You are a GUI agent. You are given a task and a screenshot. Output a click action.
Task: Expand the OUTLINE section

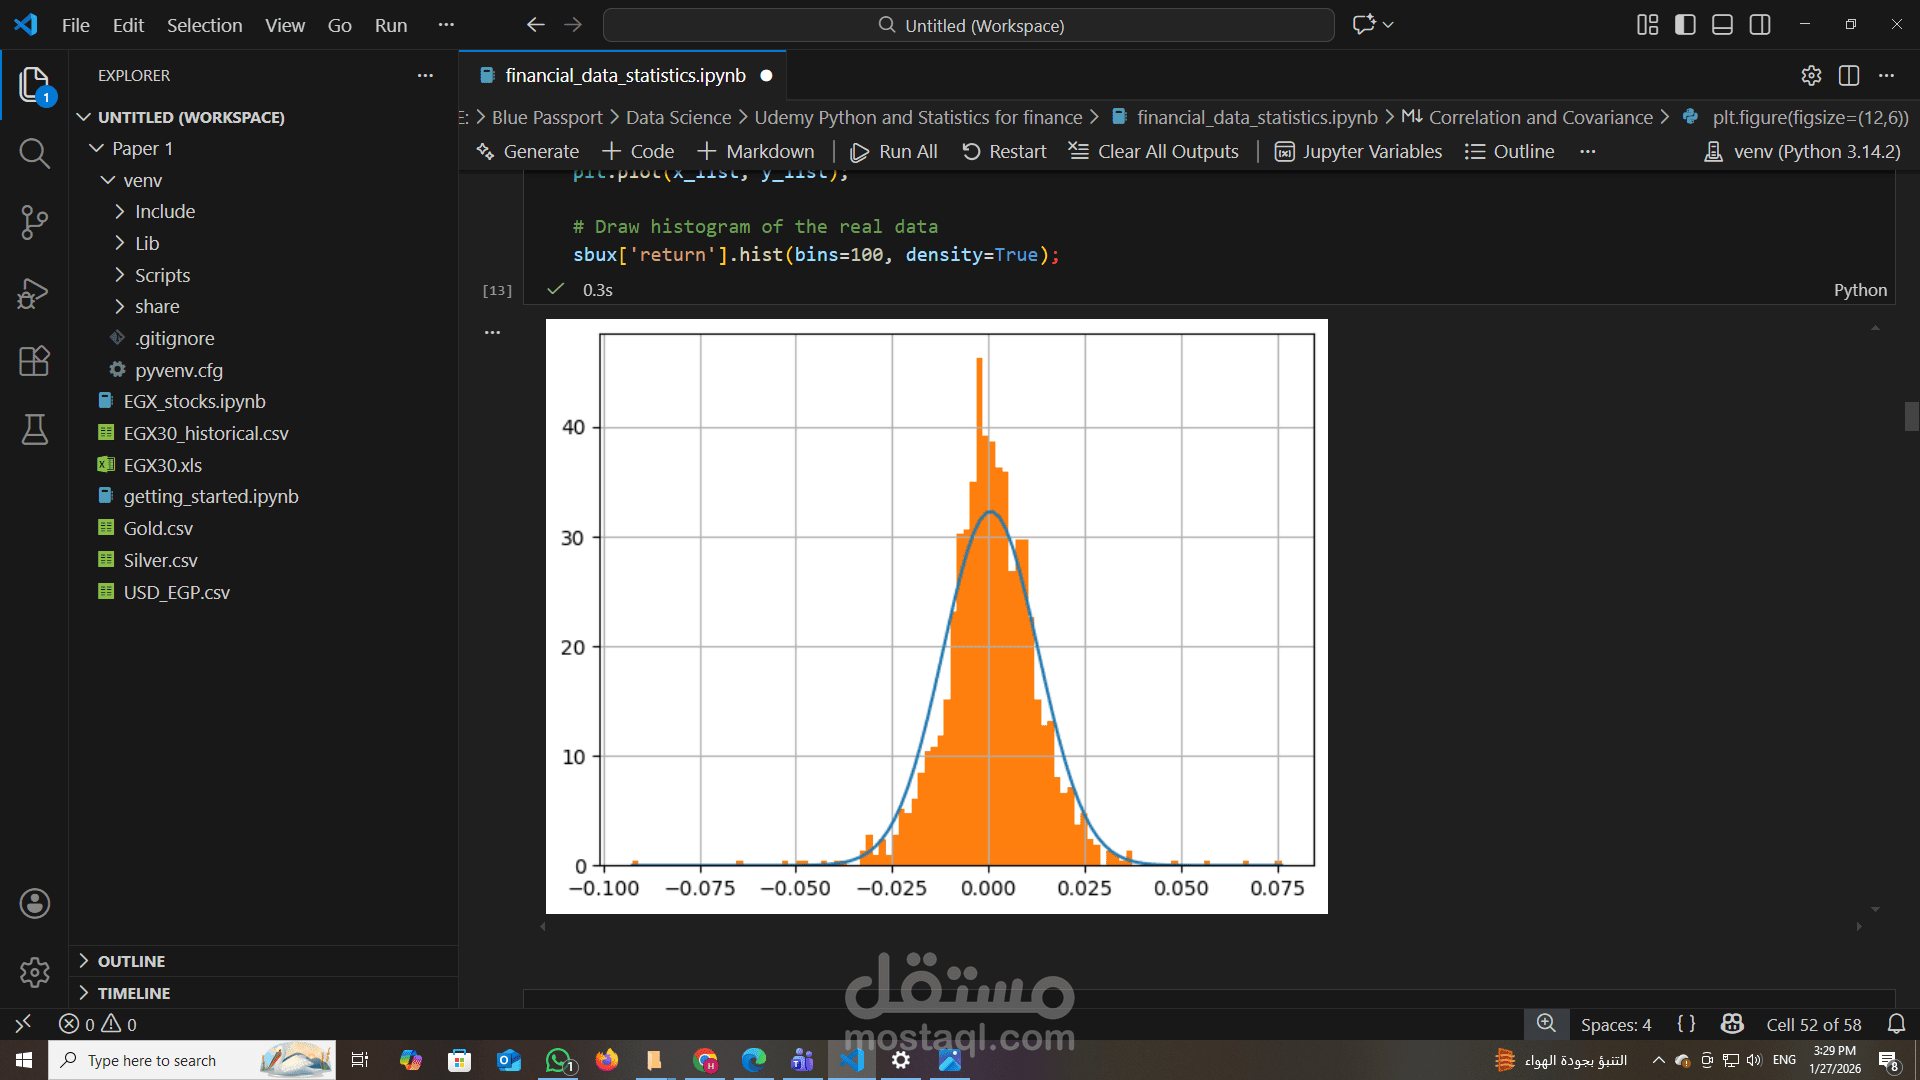coord(131,961)
